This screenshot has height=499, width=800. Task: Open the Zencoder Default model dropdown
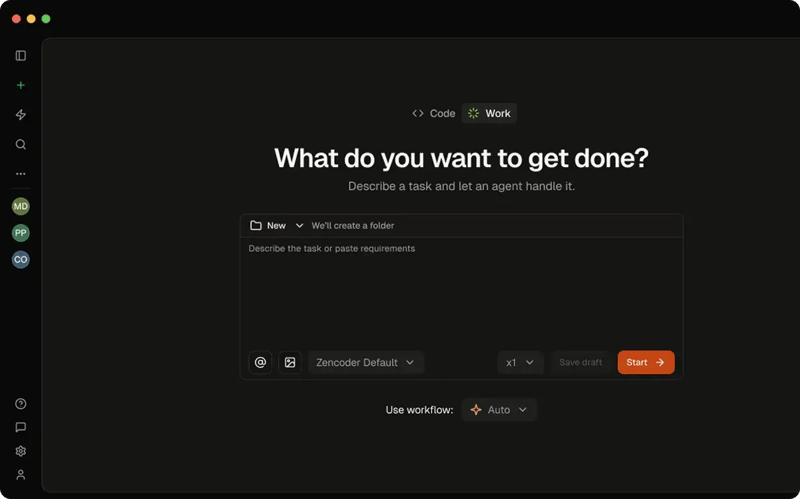(365, 362)
